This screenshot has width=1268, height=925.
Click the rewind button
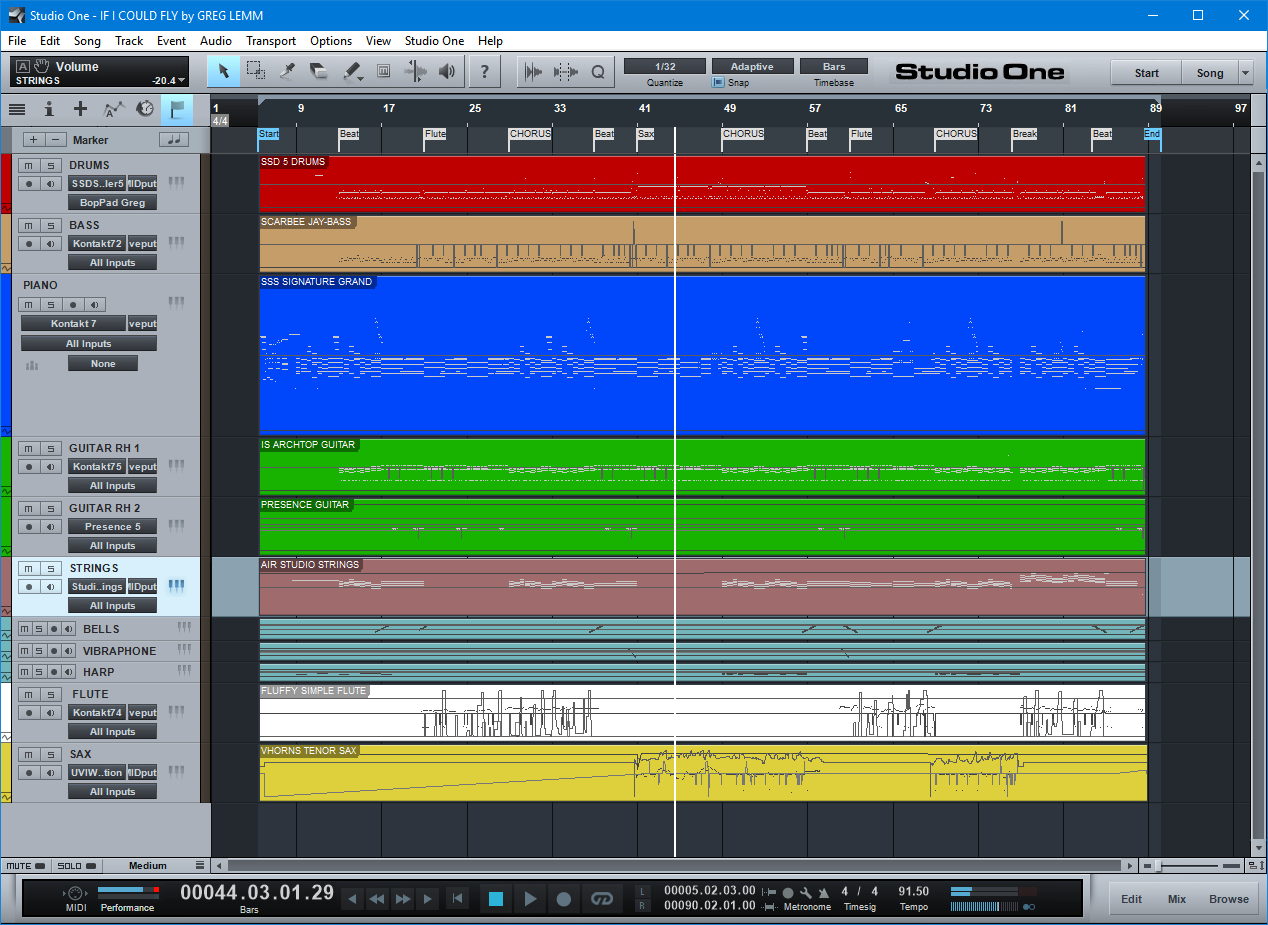tap(377, 900)
